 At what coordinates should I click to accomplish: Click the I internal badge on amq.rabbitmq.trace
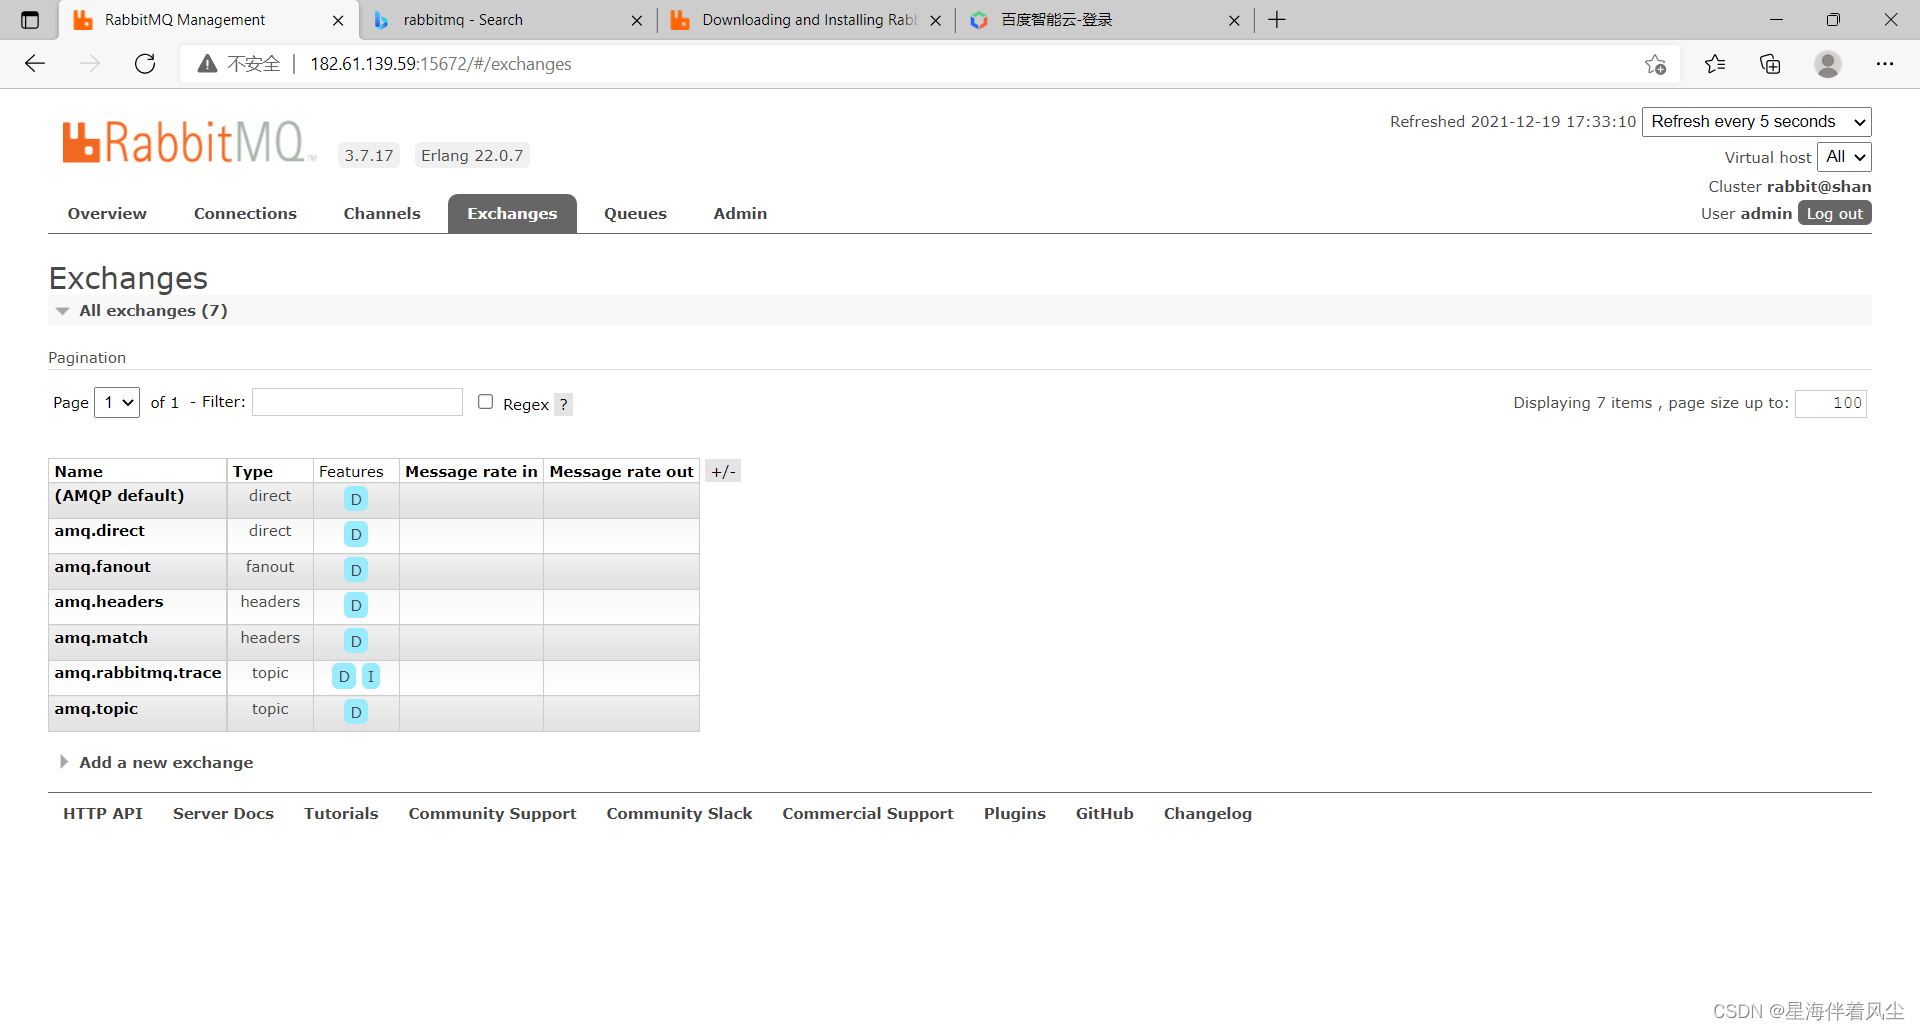coord(371,677)
